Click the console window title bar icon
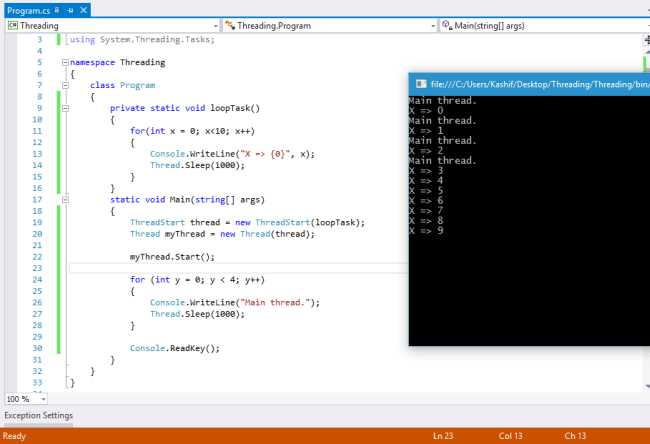The height and width of the screenshot is (444, 650). point(420,84)
